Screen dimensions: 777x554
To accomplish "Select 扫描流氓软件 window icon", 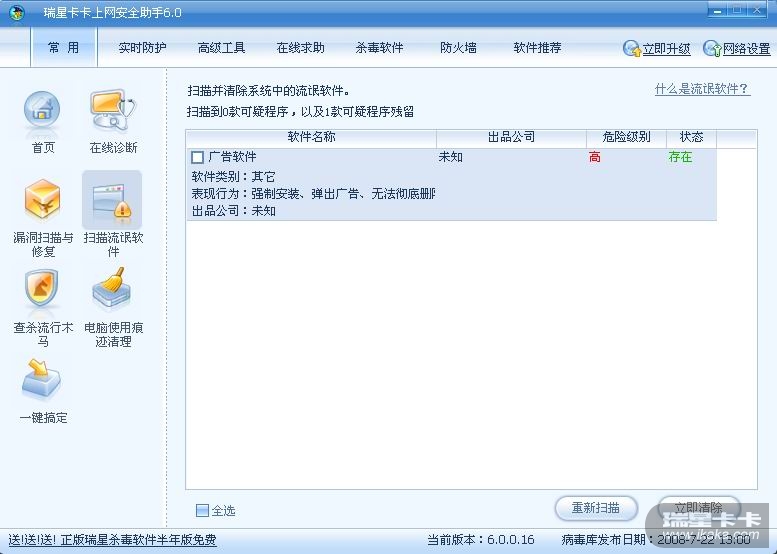I will click(x=112, y=200).
